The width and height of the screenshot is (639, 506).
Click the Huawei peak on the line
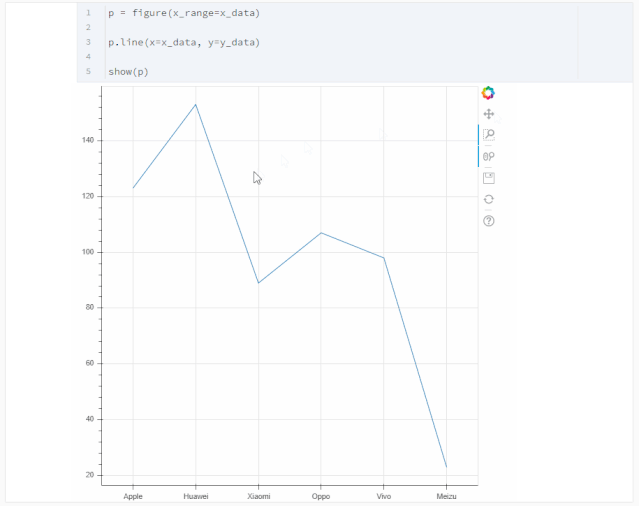click(196, 104)
